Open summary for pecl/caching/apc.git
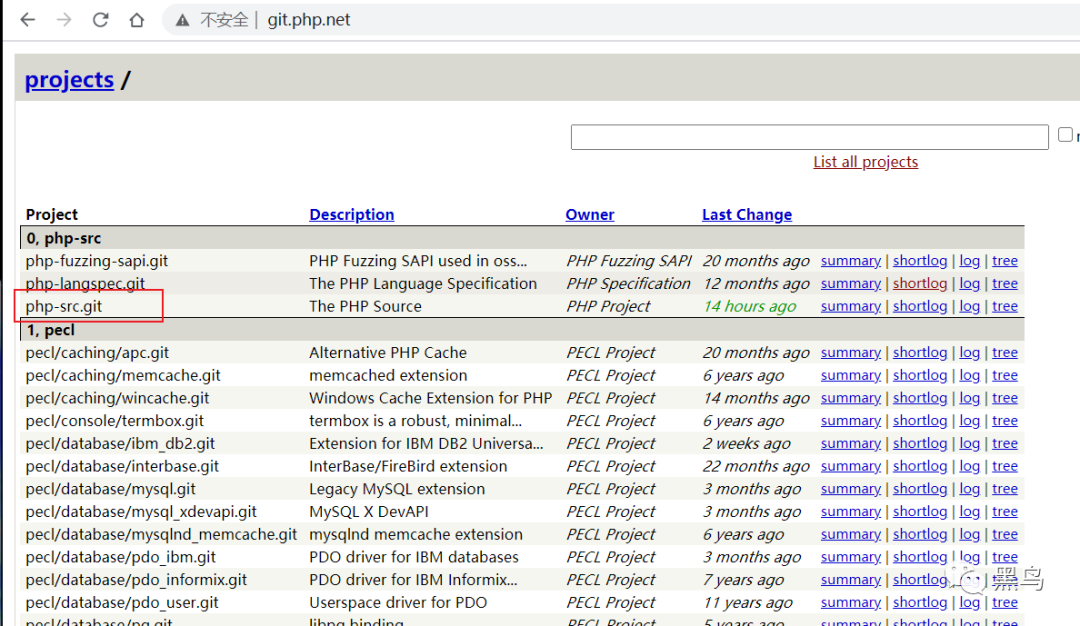The height and width of the screenshot is (626, 1080). (851, 353)
